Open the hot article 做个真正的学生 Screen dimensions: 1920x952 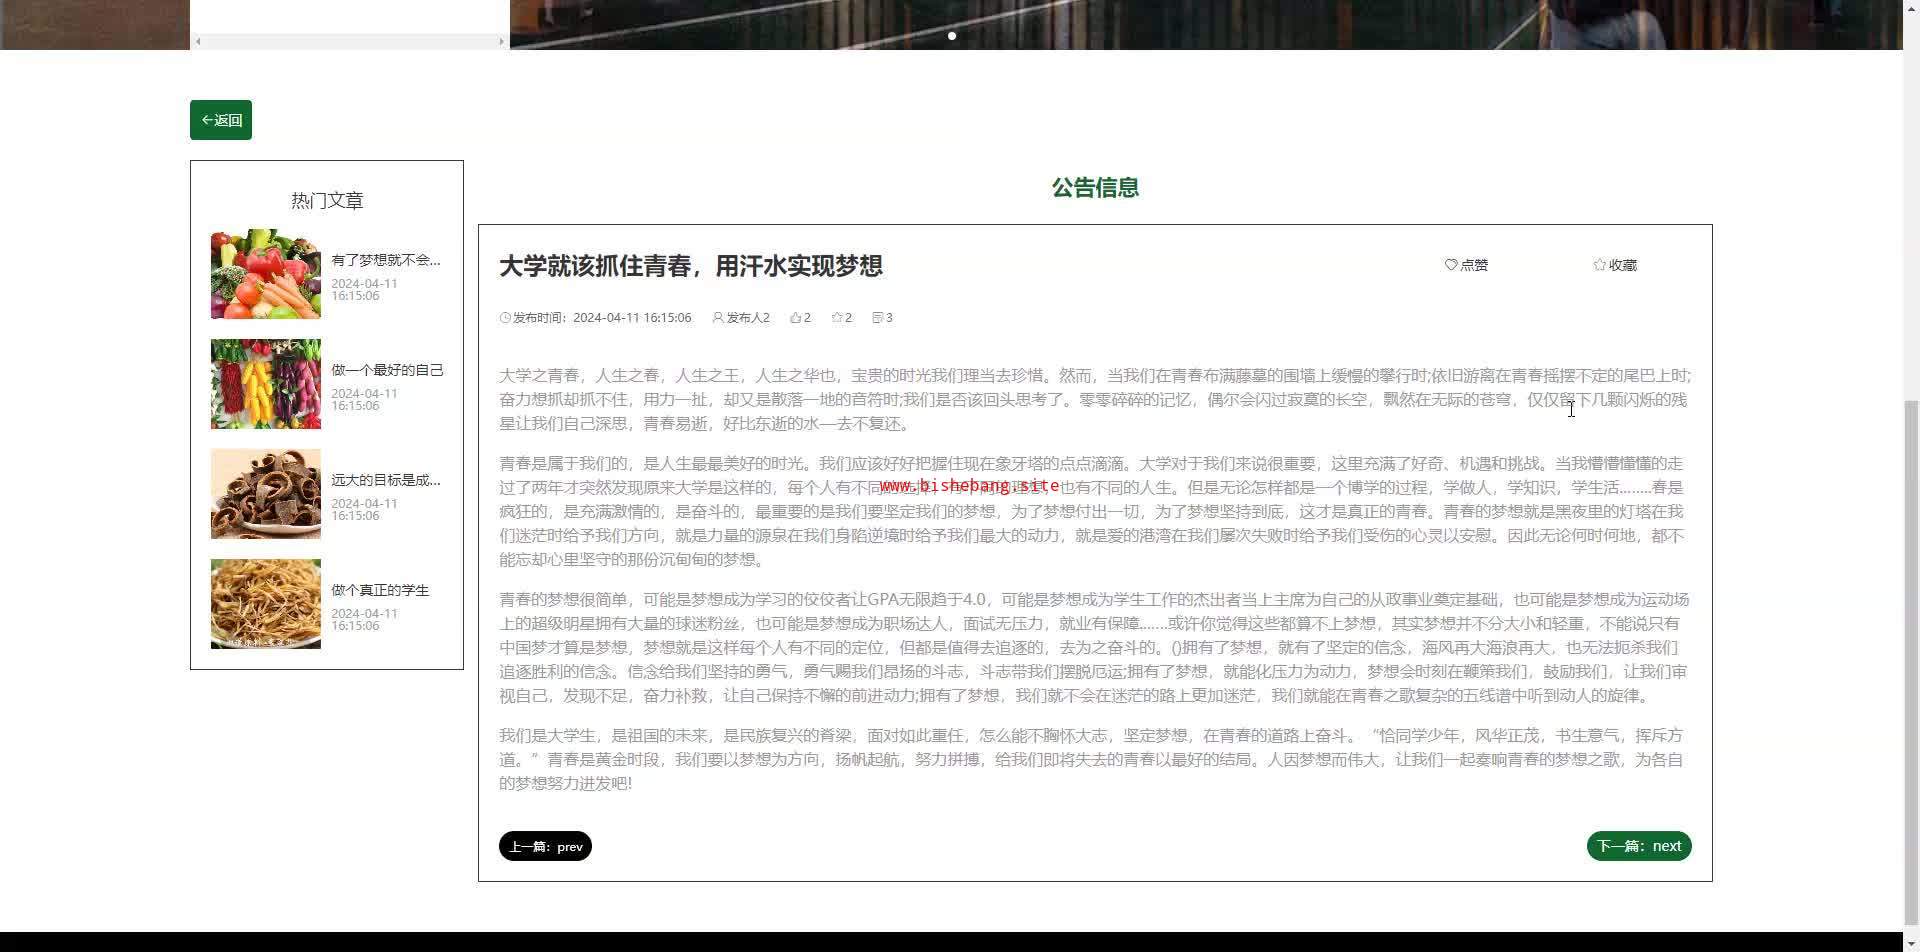click(380, 590)
